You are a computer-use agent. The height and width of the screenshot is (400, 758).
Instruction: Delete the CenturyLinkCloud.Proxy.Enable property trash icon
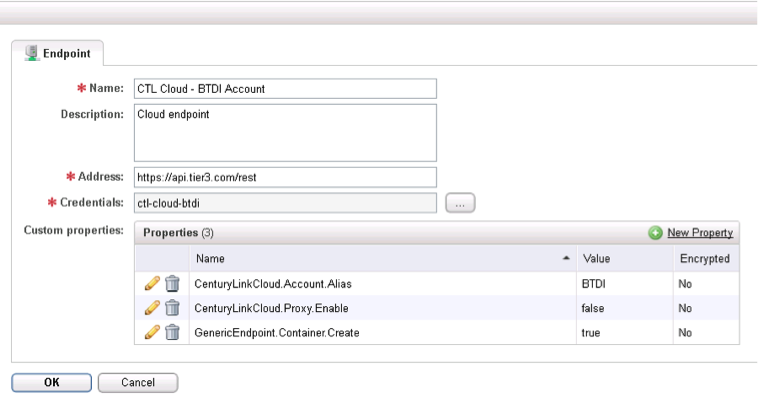click(x=173, y=308)
